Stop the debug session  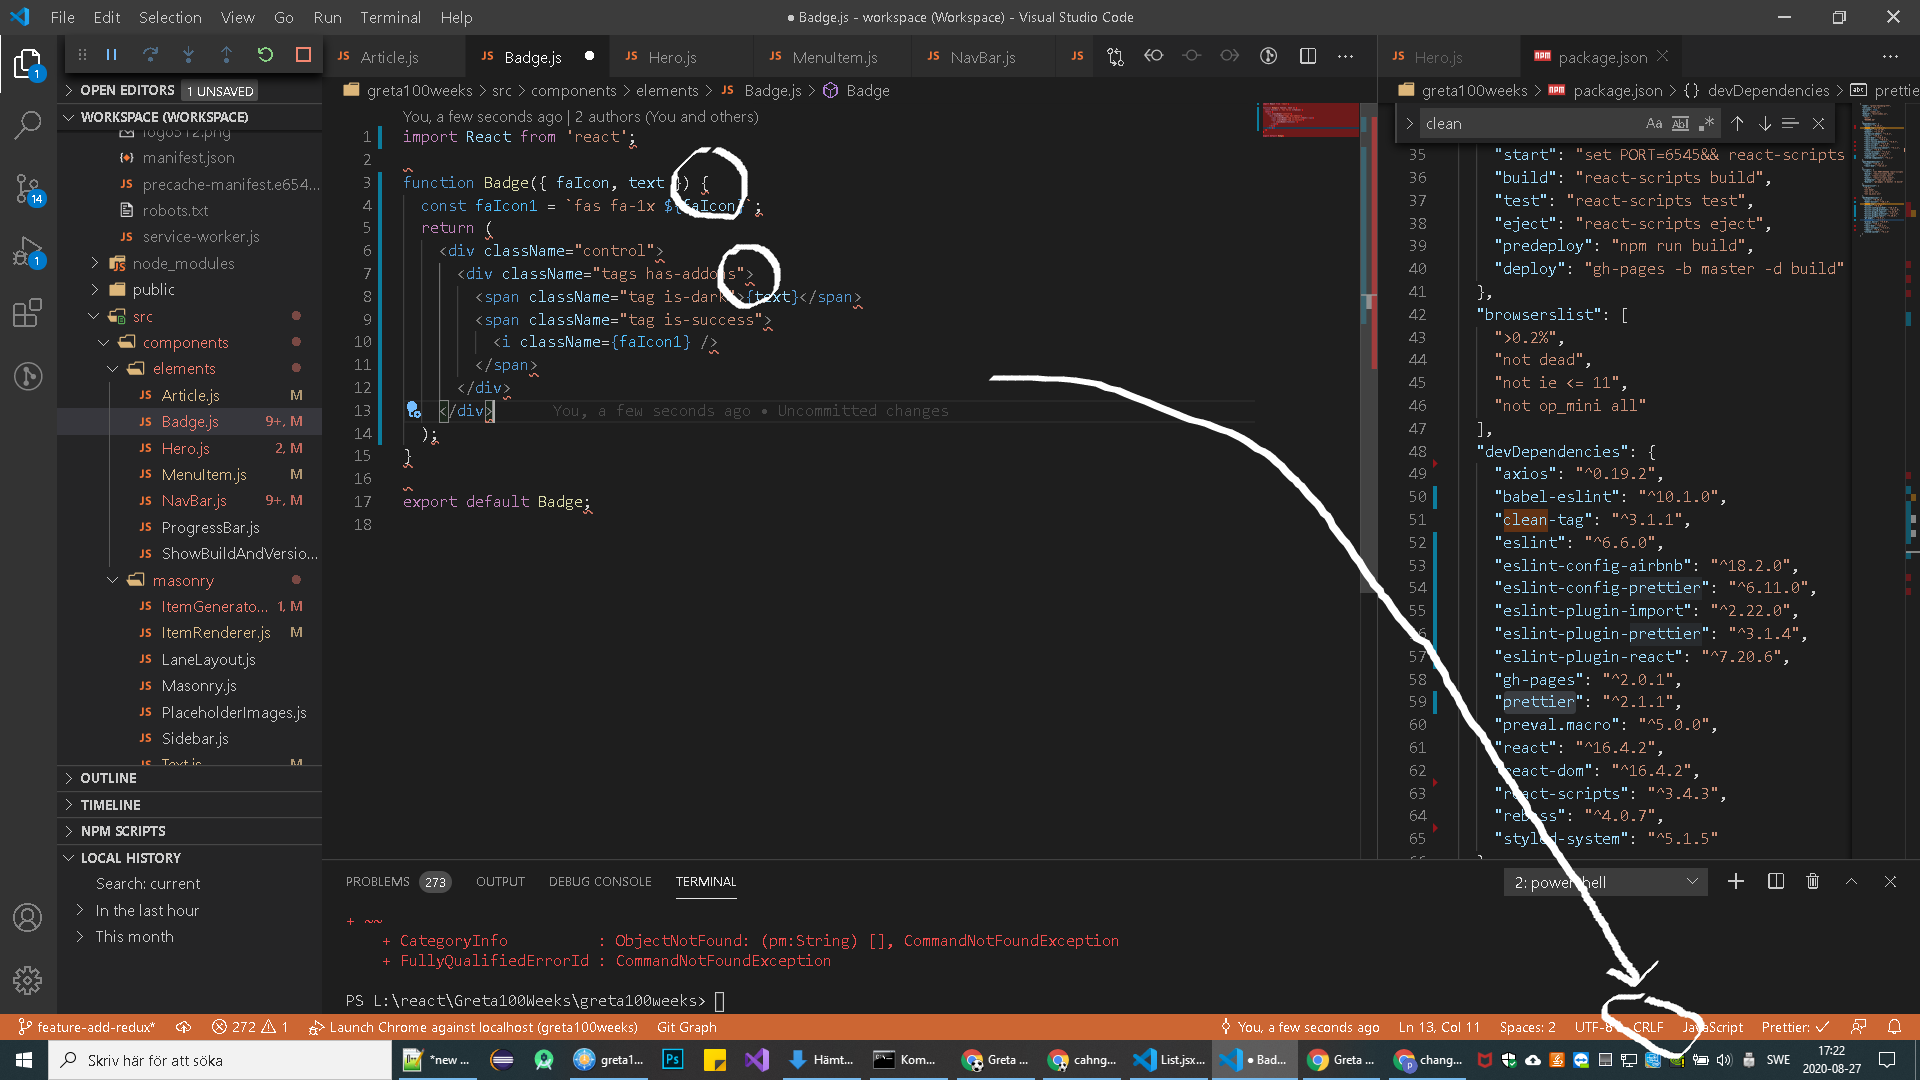point(303,55)
